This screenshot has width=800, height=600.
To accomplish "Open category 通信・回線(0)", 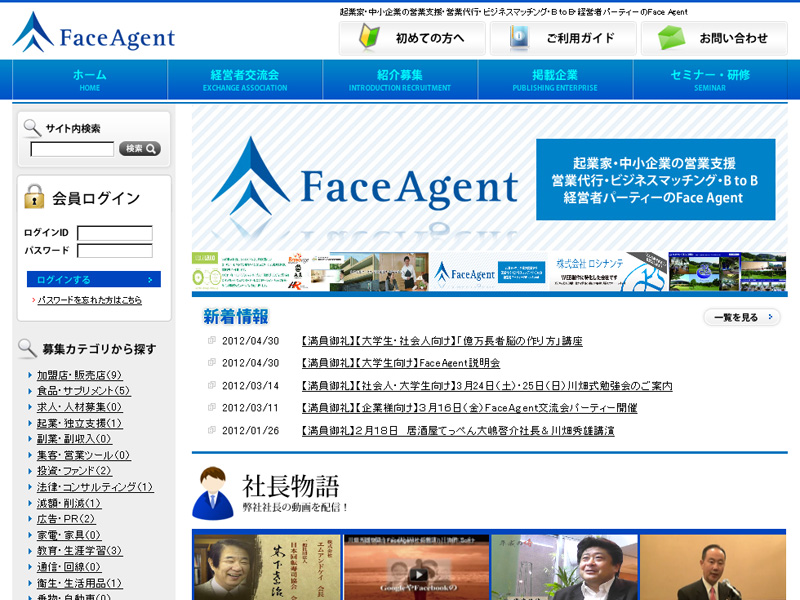I will point(69,567).
